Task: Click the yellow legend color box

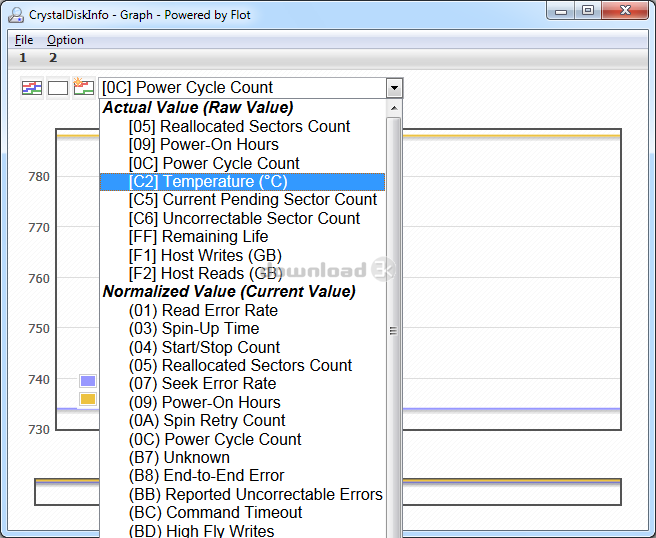Action: (88, 399)
